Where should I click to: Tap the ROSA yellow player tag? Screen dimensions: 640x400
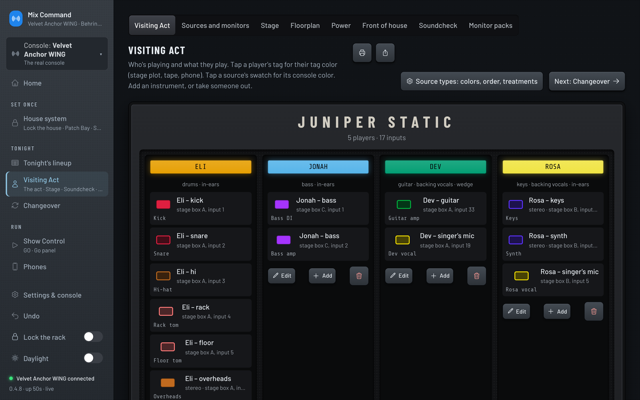pyautogui.click(x=553, y=167)
